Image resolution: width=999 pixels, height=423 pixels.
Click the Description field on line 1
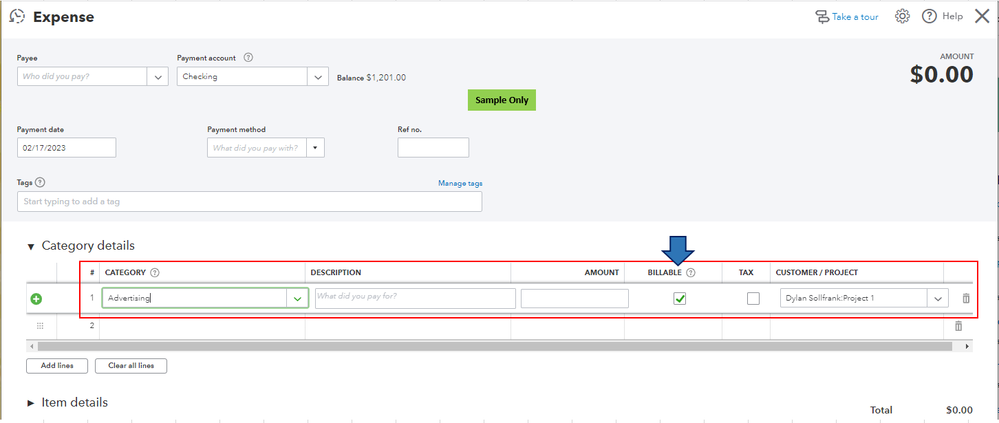[x=415, y=298]
